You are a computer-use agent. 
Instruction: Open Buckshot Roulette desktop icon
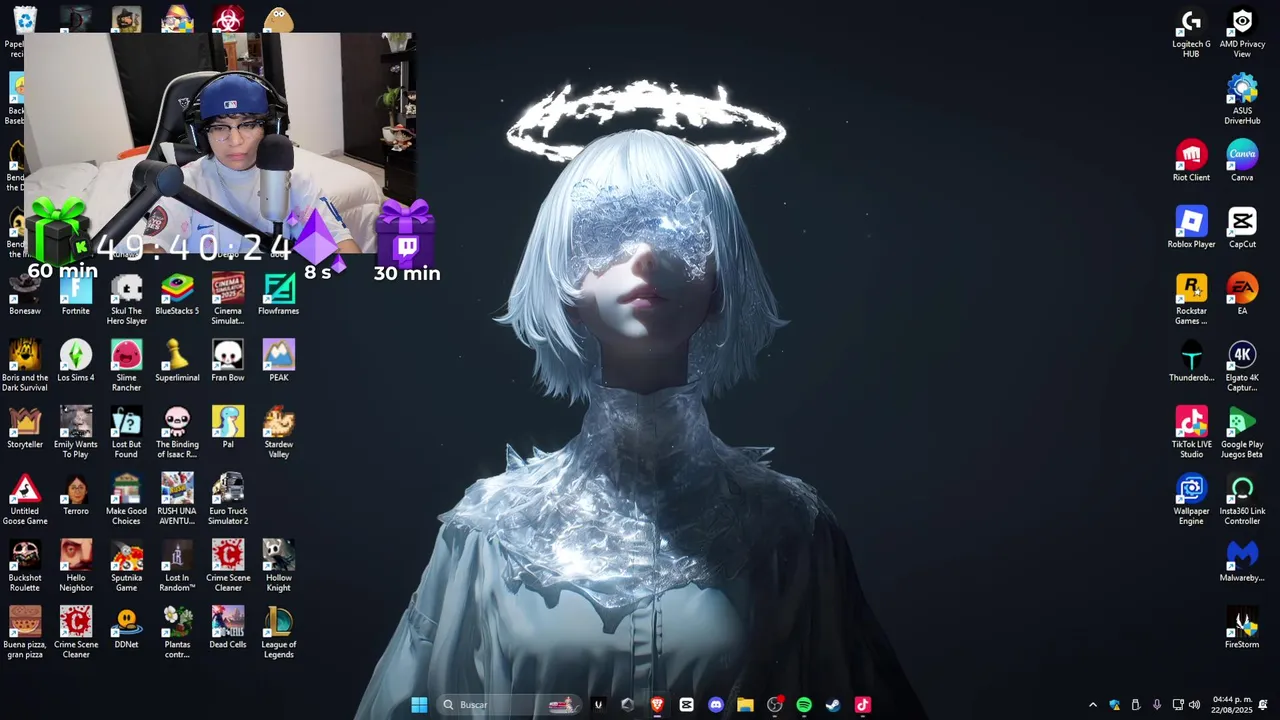(25, 566)
